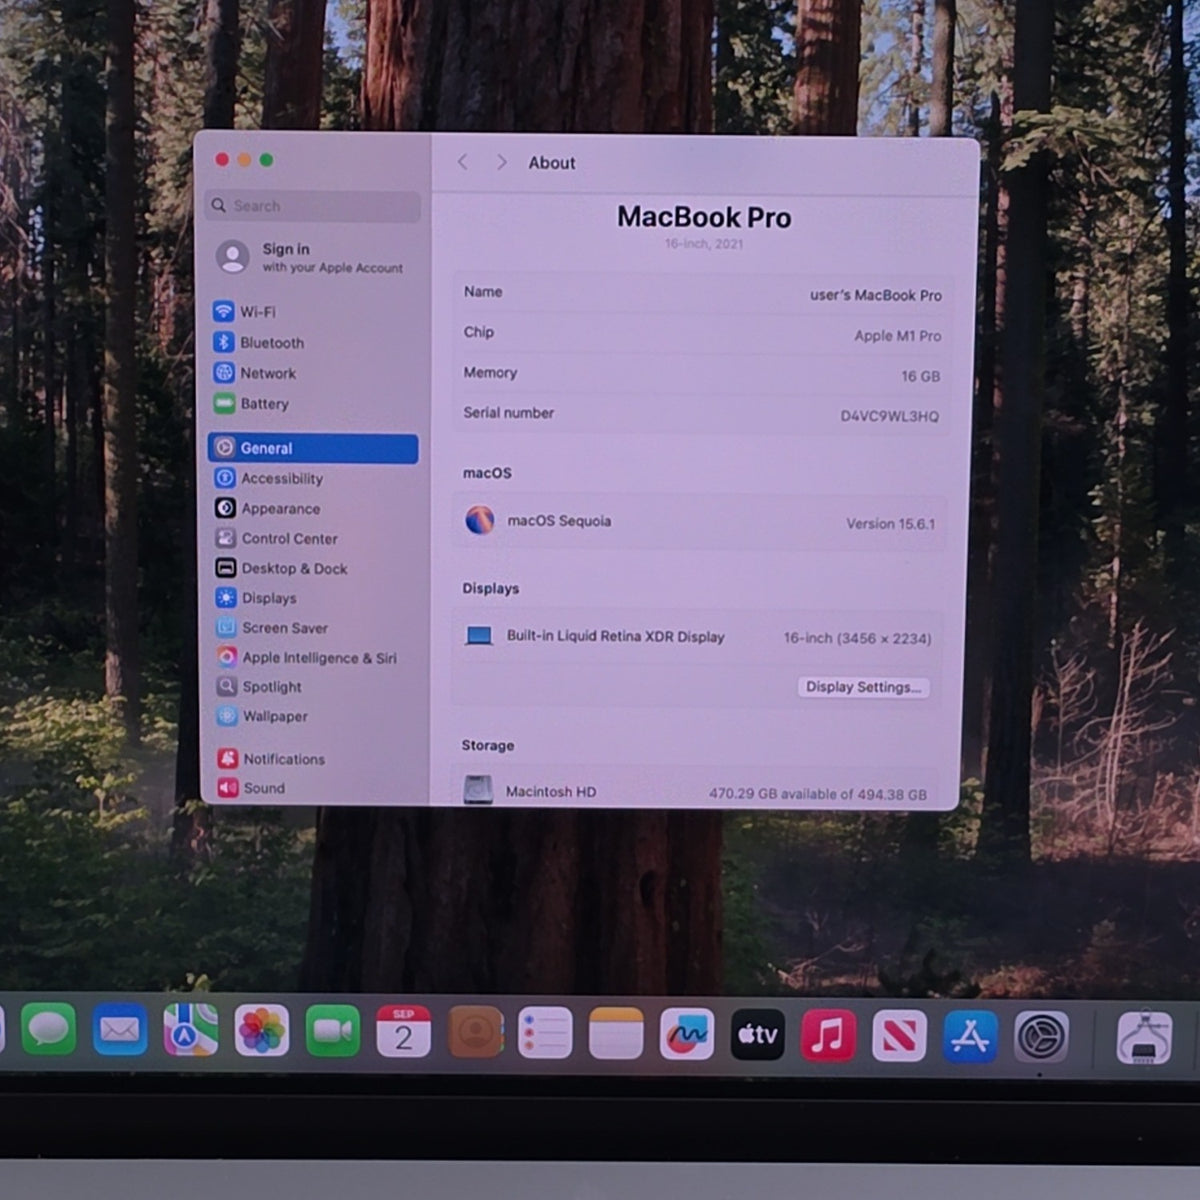Screen dimensions: 1200x1200
Task: Click the macOS Sequoia logo icon
Action: pos(480,520)
